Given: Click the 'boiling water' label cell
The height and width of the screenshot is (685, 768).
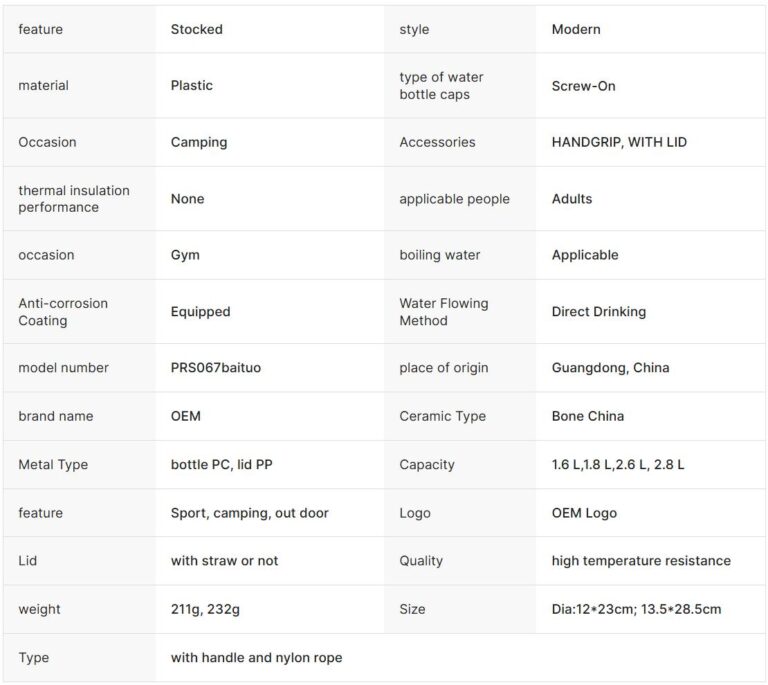Looking at the screenshot, I should (x=440, y=255).
